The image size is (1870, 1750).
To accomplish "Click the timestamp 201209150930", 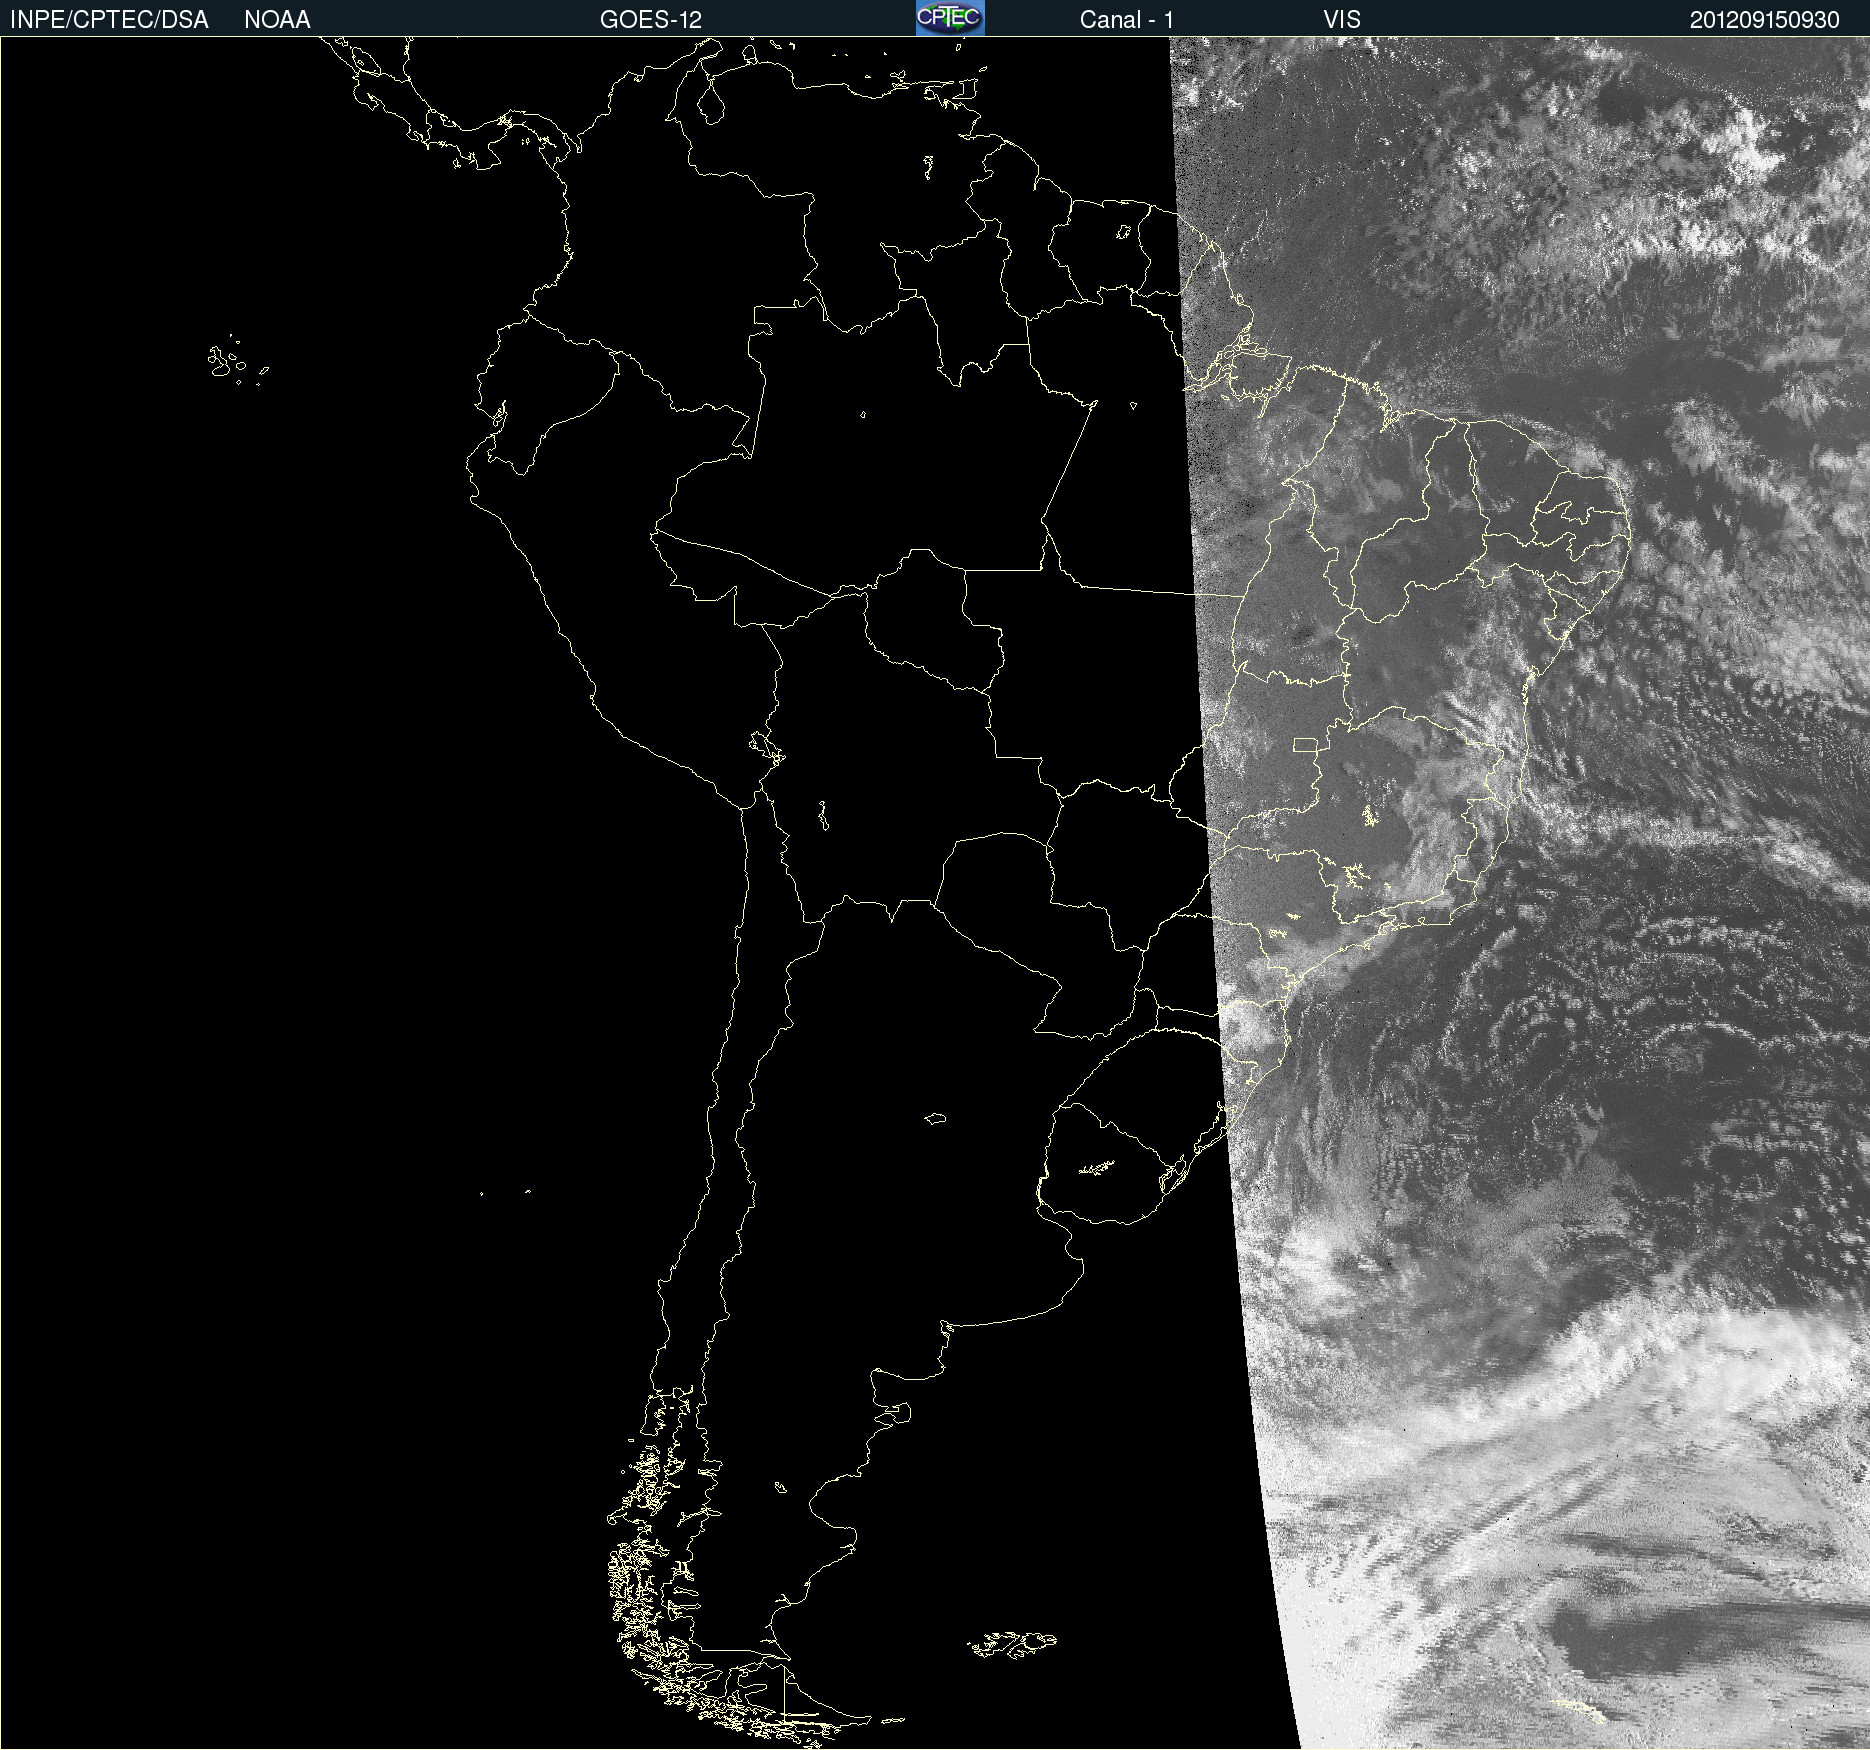I will coord(1765,20).
